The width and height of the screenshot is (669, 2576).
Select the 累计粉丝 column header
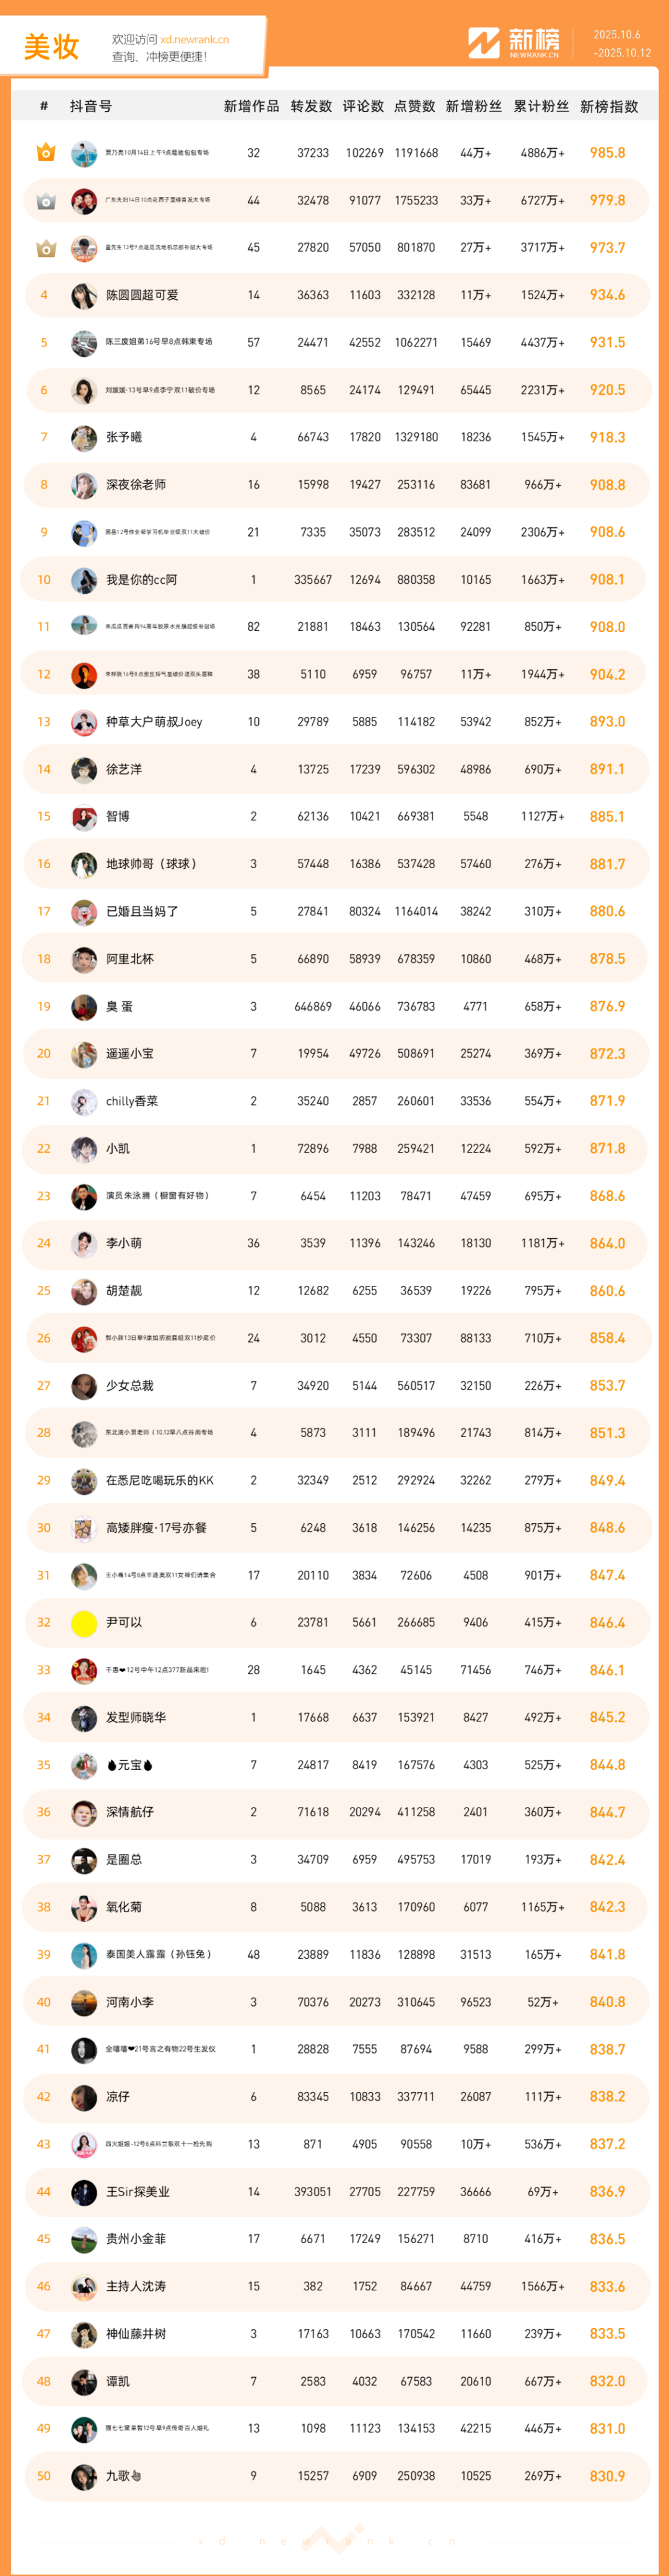541,106
